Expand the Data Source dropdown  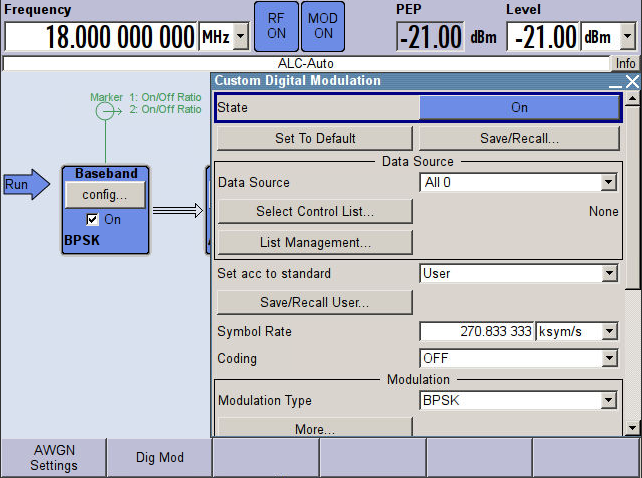pyautogui.click(x=608, y=183)
